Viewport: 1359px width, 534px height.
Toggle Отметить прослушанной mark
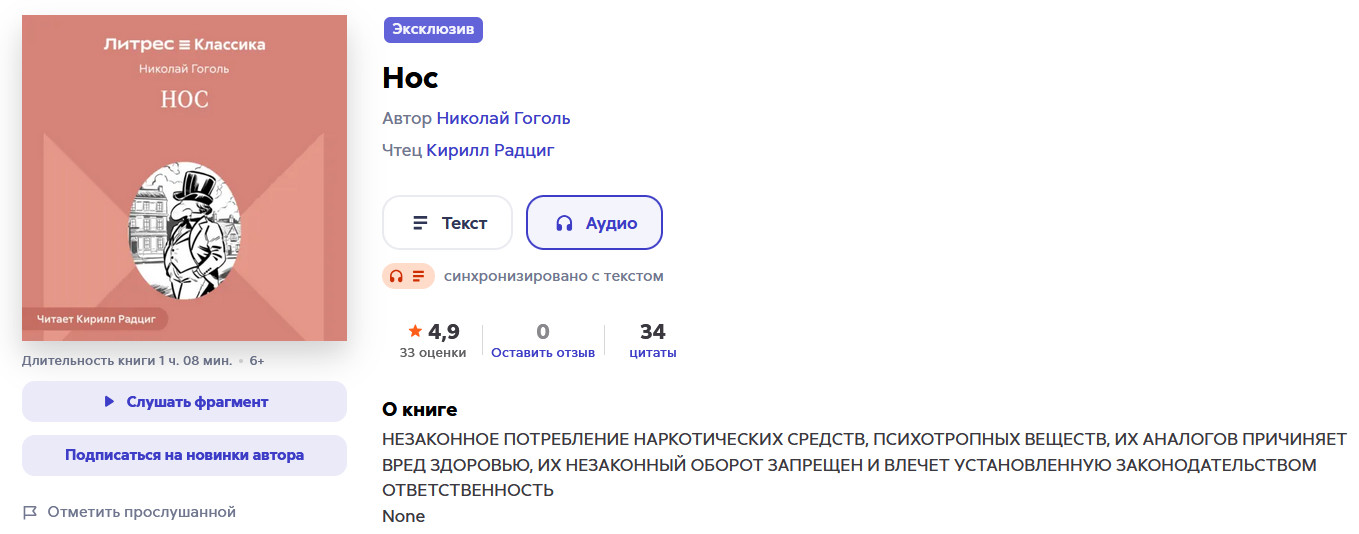point(141,512)
